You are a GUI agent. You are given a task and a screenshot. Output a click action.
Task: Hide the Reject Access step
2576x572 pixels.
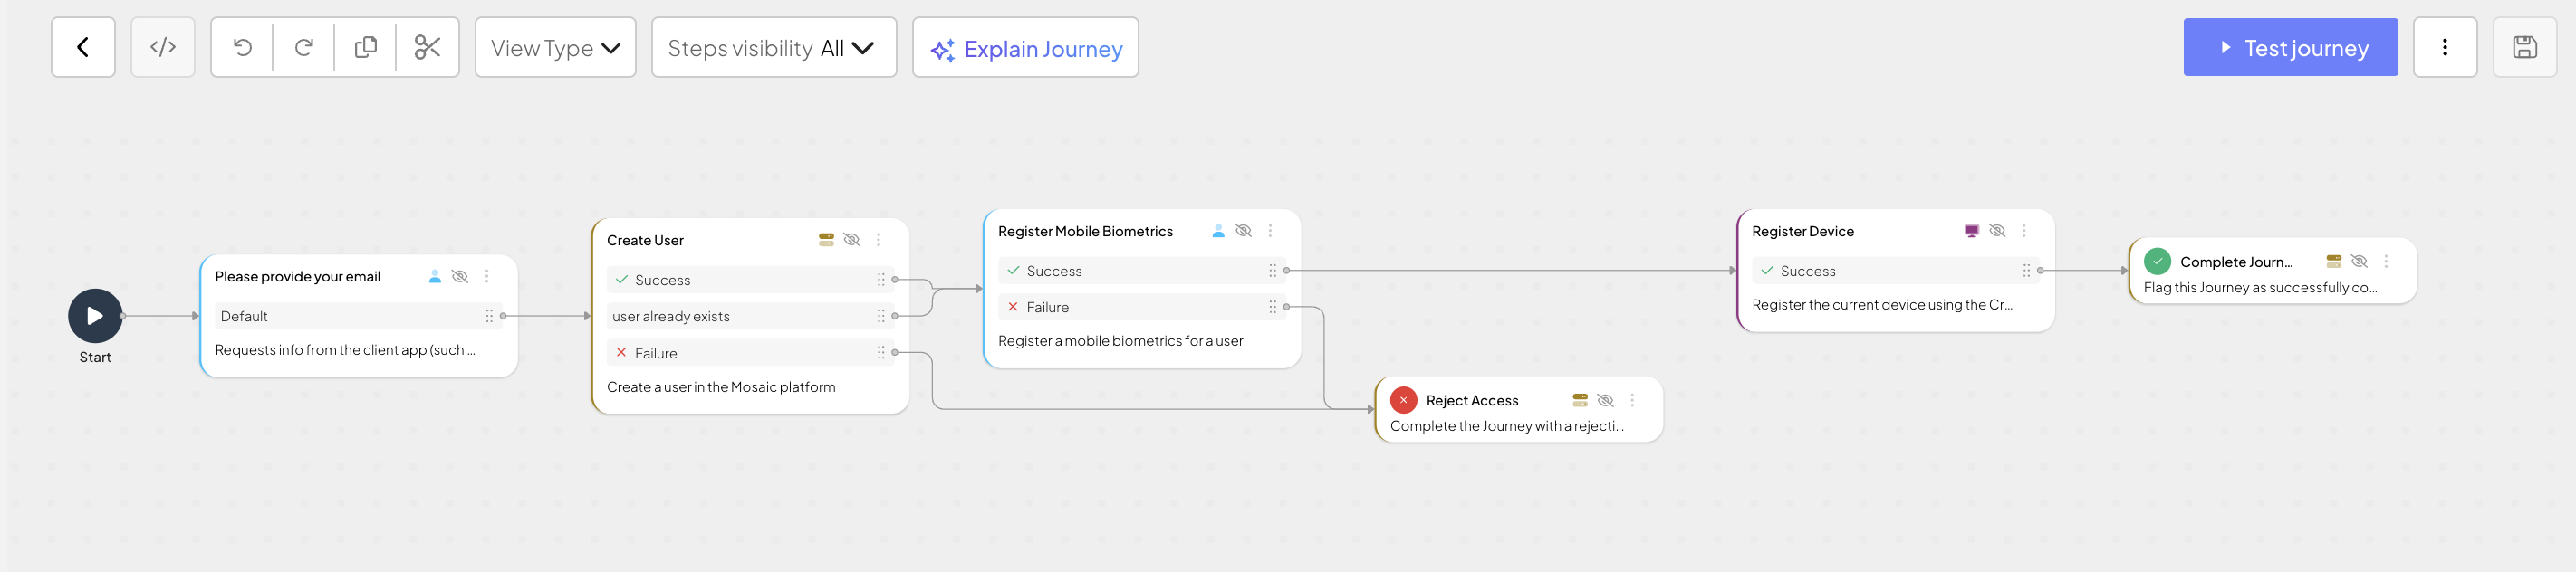[x=1605, y=400]
